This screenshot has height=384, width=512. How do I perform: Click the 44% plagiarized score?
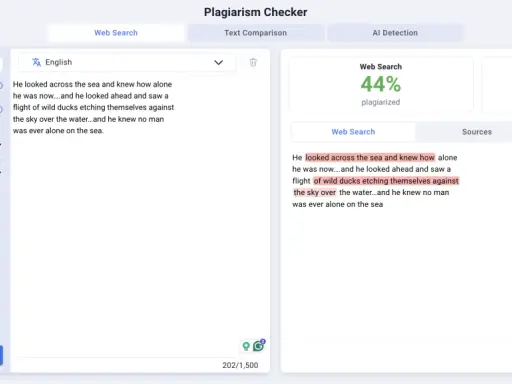[381, 84]
